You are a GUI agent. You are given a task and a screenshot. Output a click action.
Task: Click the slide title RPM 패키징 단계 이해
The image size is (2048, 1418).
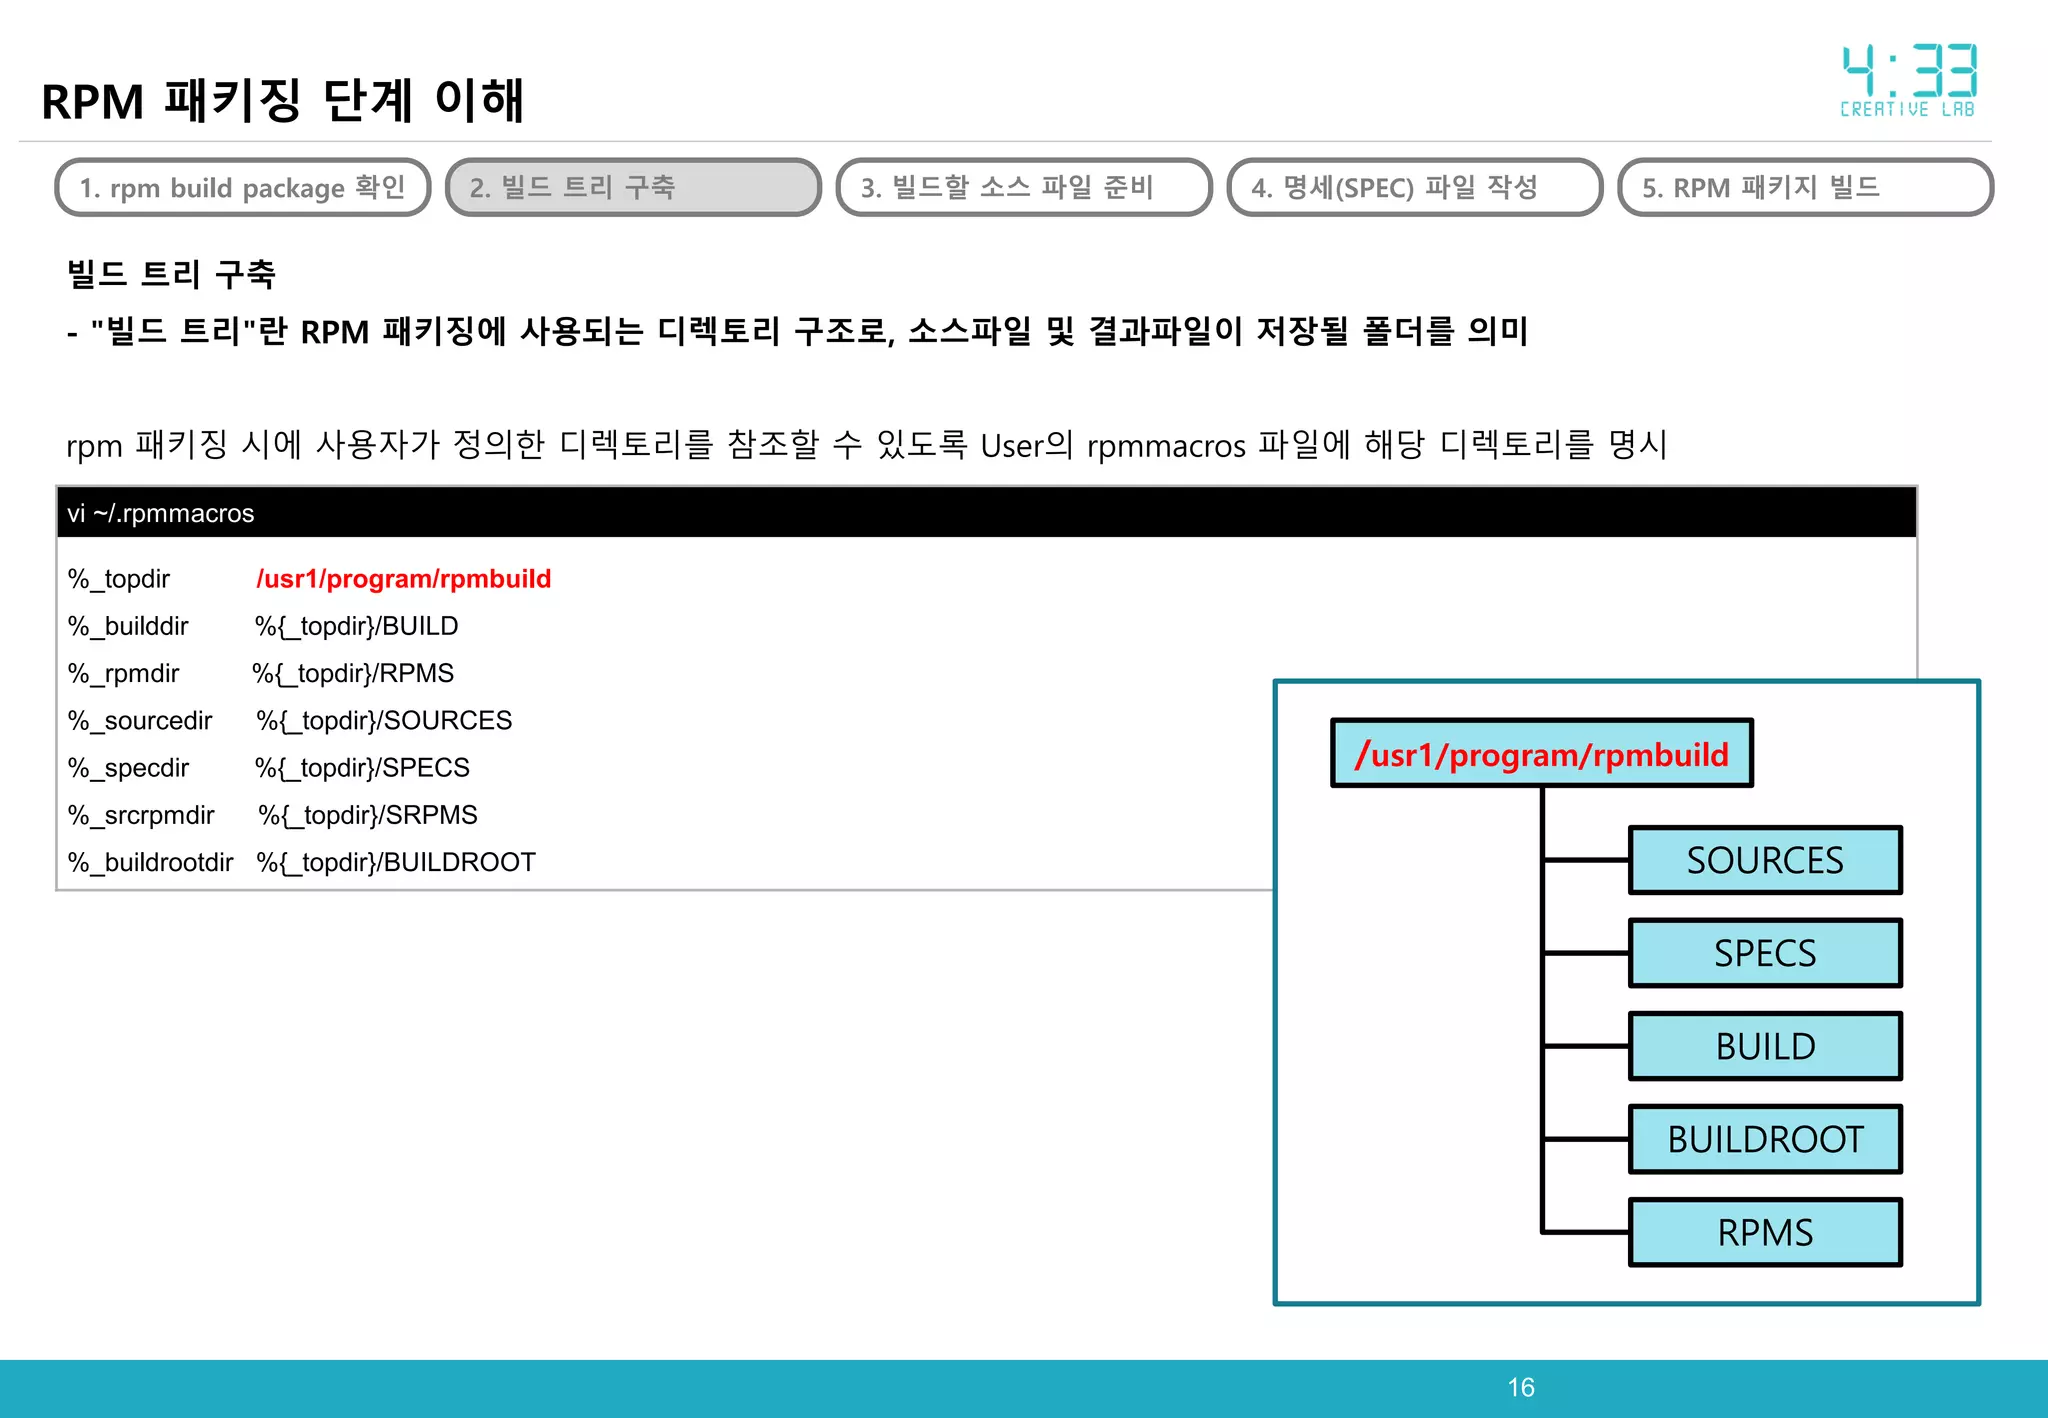tap(283, 100)
